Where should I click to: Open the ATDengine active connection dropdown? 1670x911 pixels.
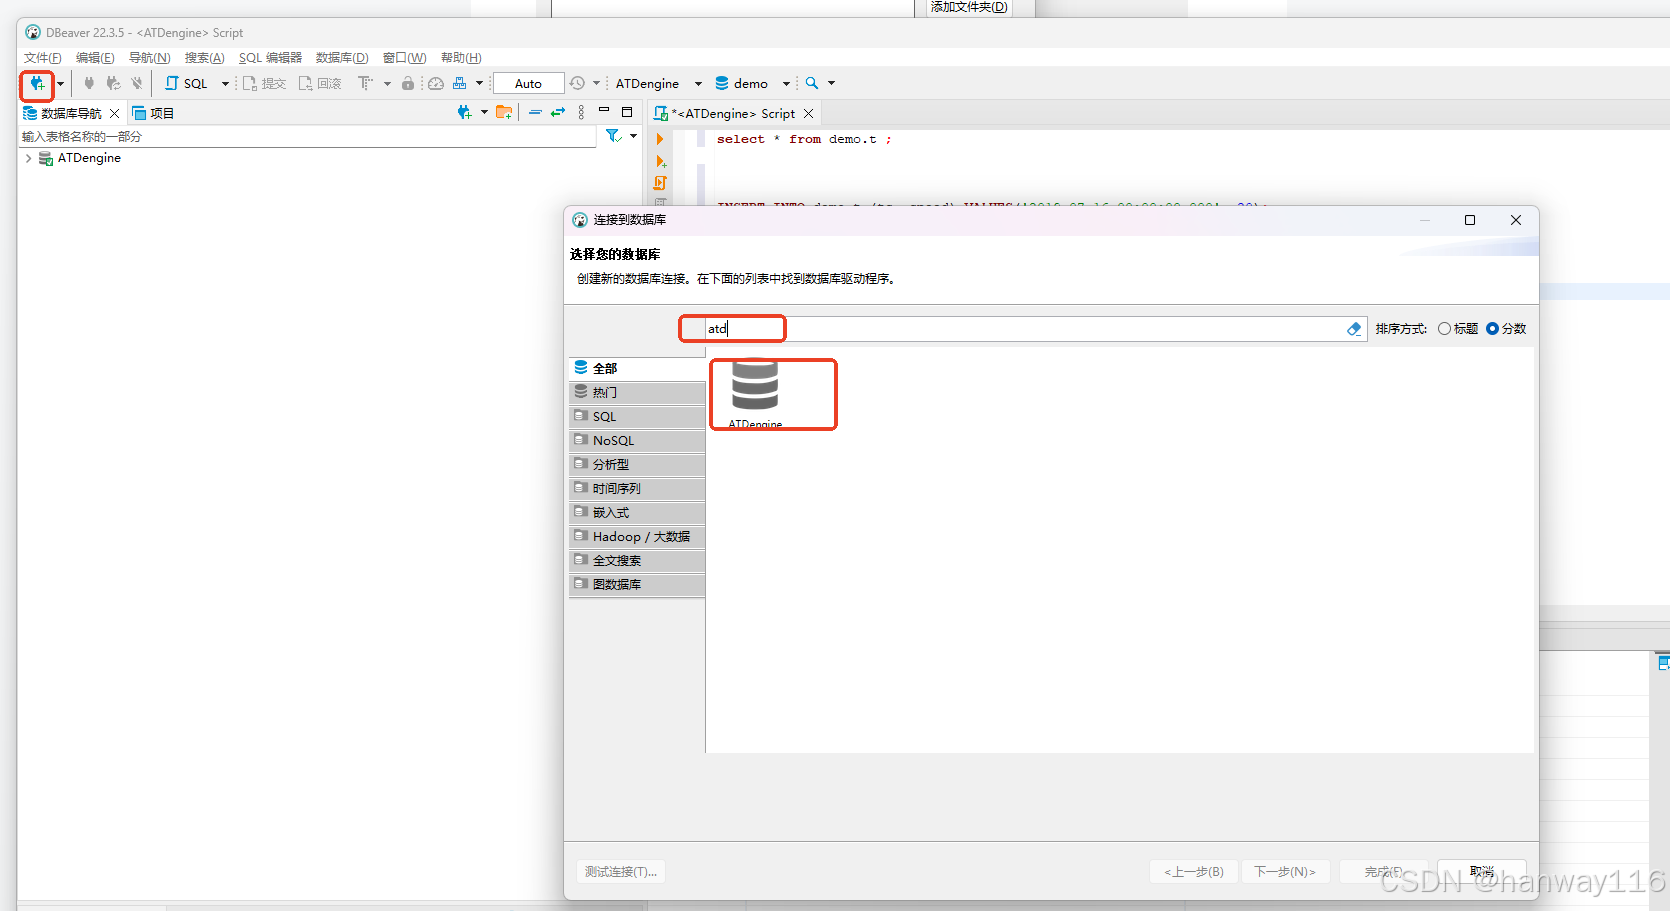click(698, 84)
